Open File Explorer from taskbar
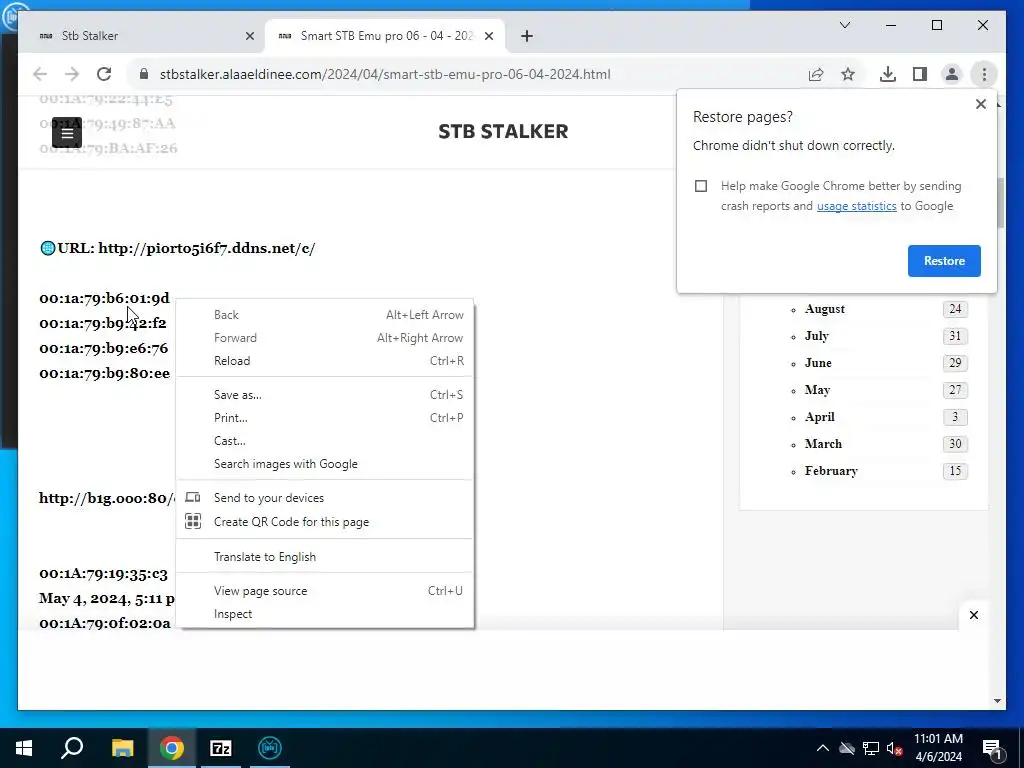The image size is (1024, 768). (122, 748)
